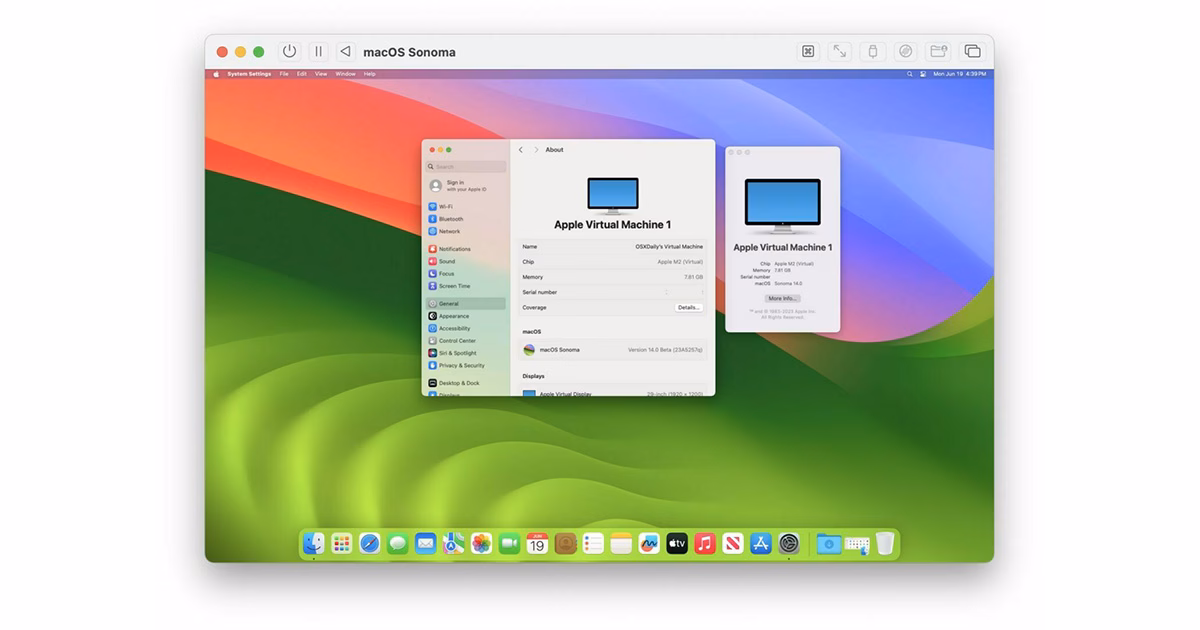The width and height of the screenshot is (1200, 630).
Task: Open Launchpad from the Dock
Action: point(342,543)
